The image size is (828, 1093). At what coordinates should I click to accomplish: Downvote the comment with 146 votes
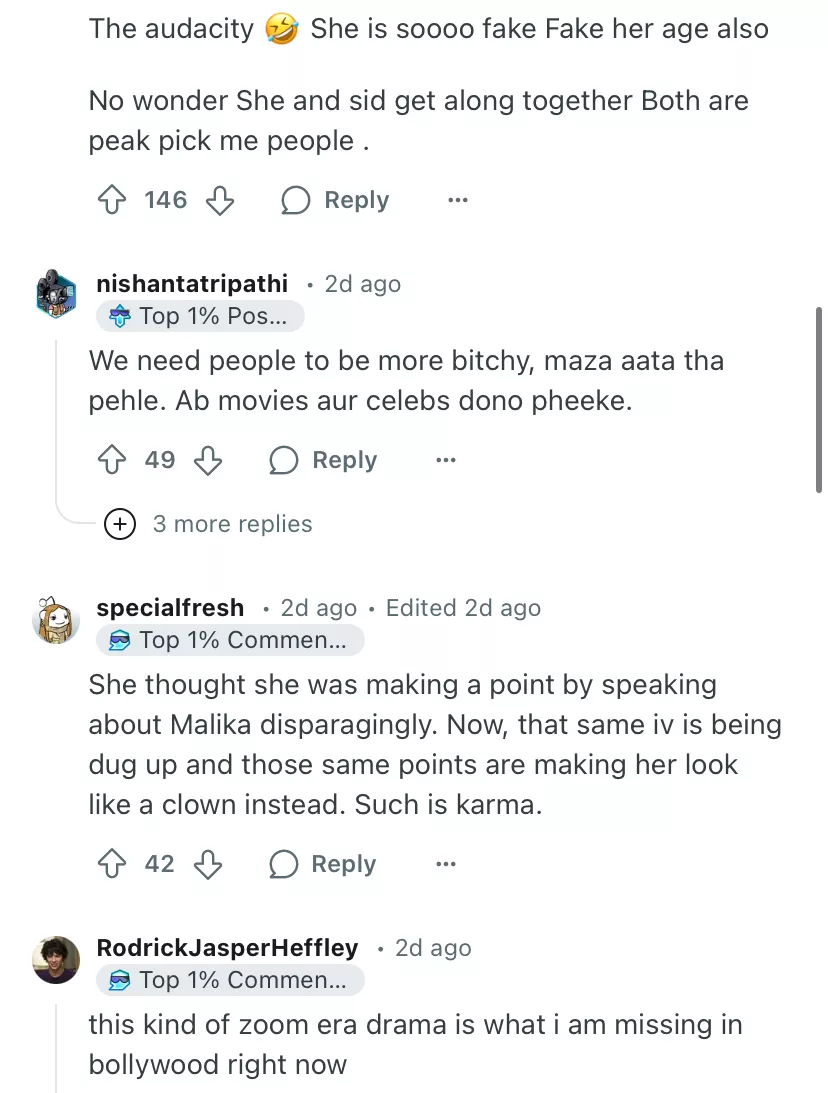[219, 201]
